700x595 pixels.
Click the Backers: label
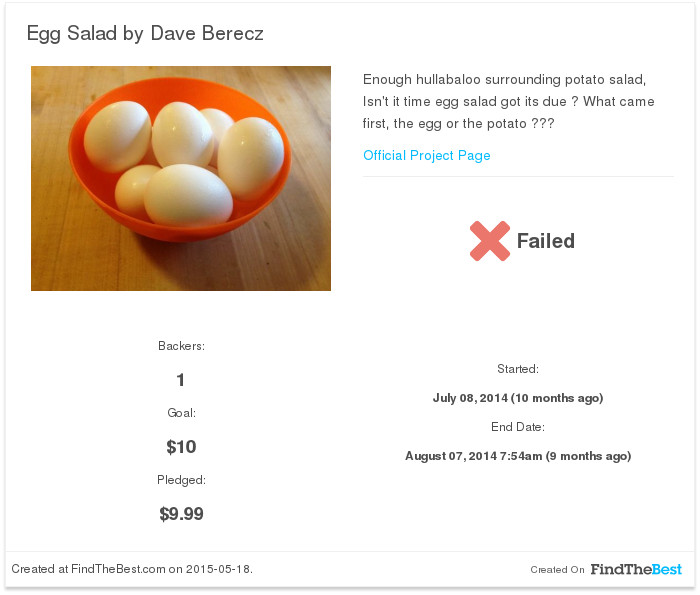tap(181, 346)
